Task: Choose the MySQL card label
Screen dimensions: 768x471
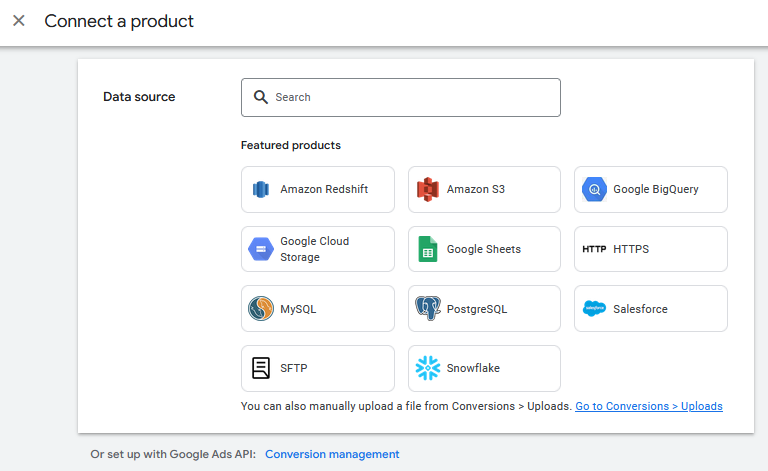Action: [x=298, y=309]
